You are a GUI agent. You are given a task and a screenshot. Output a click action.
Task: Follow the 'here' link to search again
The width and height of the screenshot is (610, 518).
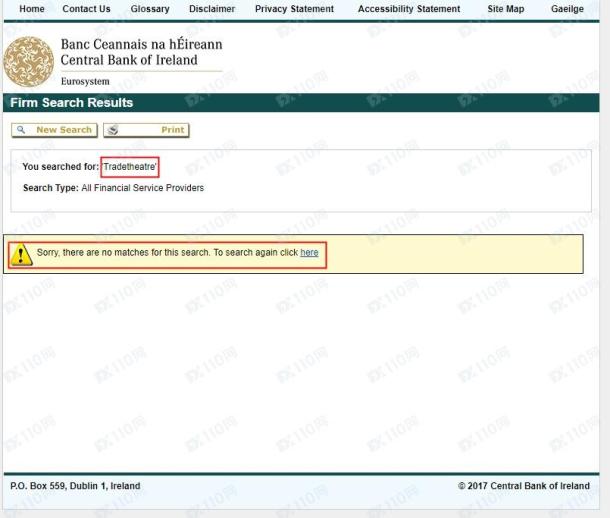[x=309, y=252]
